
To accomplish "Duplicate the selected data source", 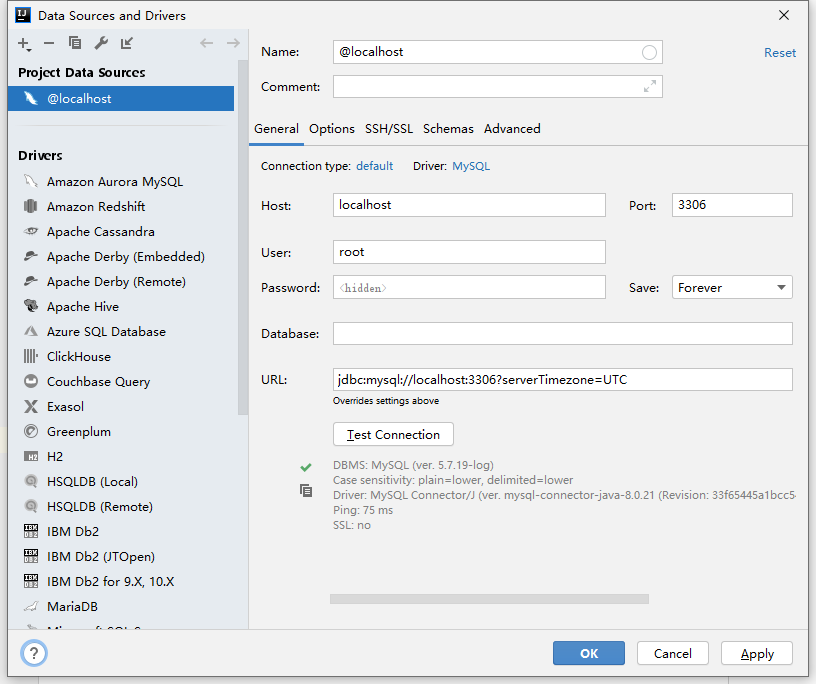I will click(75, 43).
